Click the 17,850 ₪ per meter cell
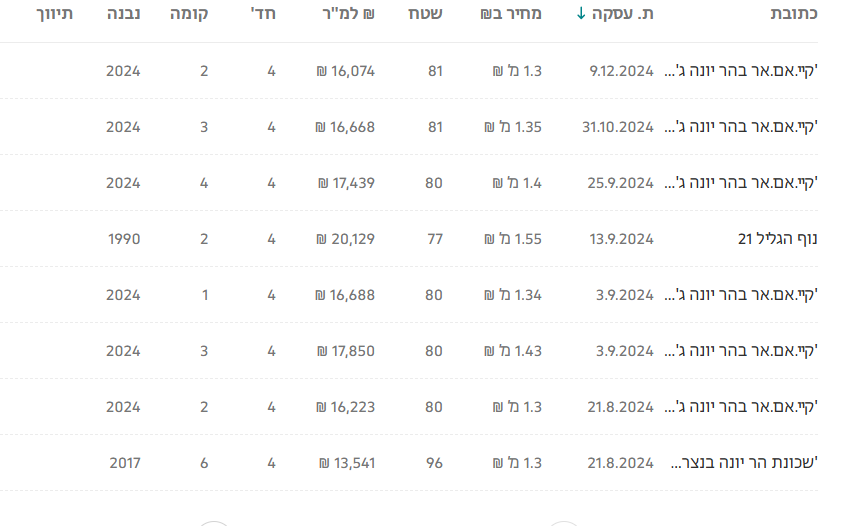 click(345, 351)
